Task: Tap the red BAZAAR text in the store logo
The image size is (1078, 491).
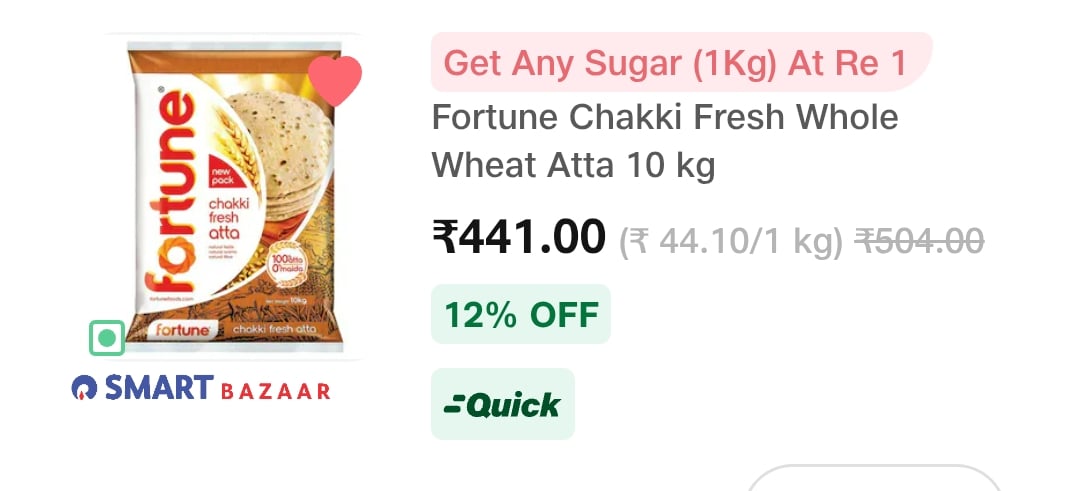Action: 276,391
